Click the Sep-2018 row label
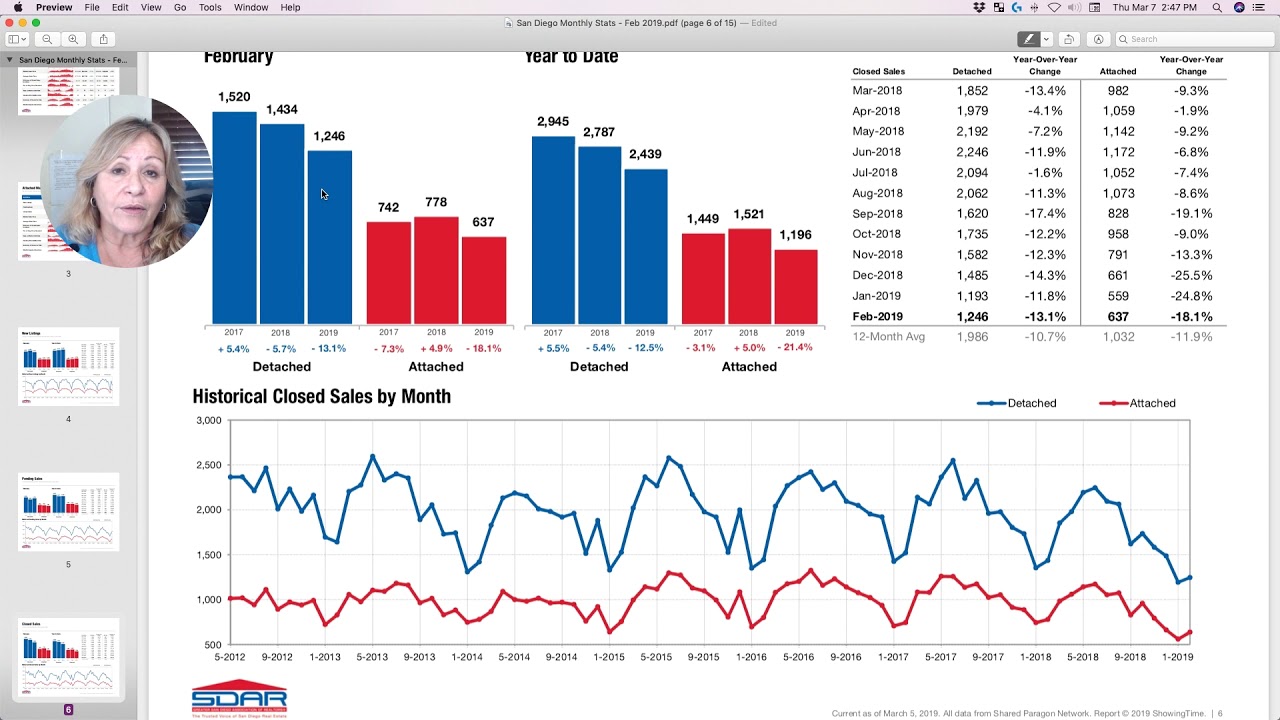The height and width of the screenshot is (720, 1280). (x=877, y=214)
